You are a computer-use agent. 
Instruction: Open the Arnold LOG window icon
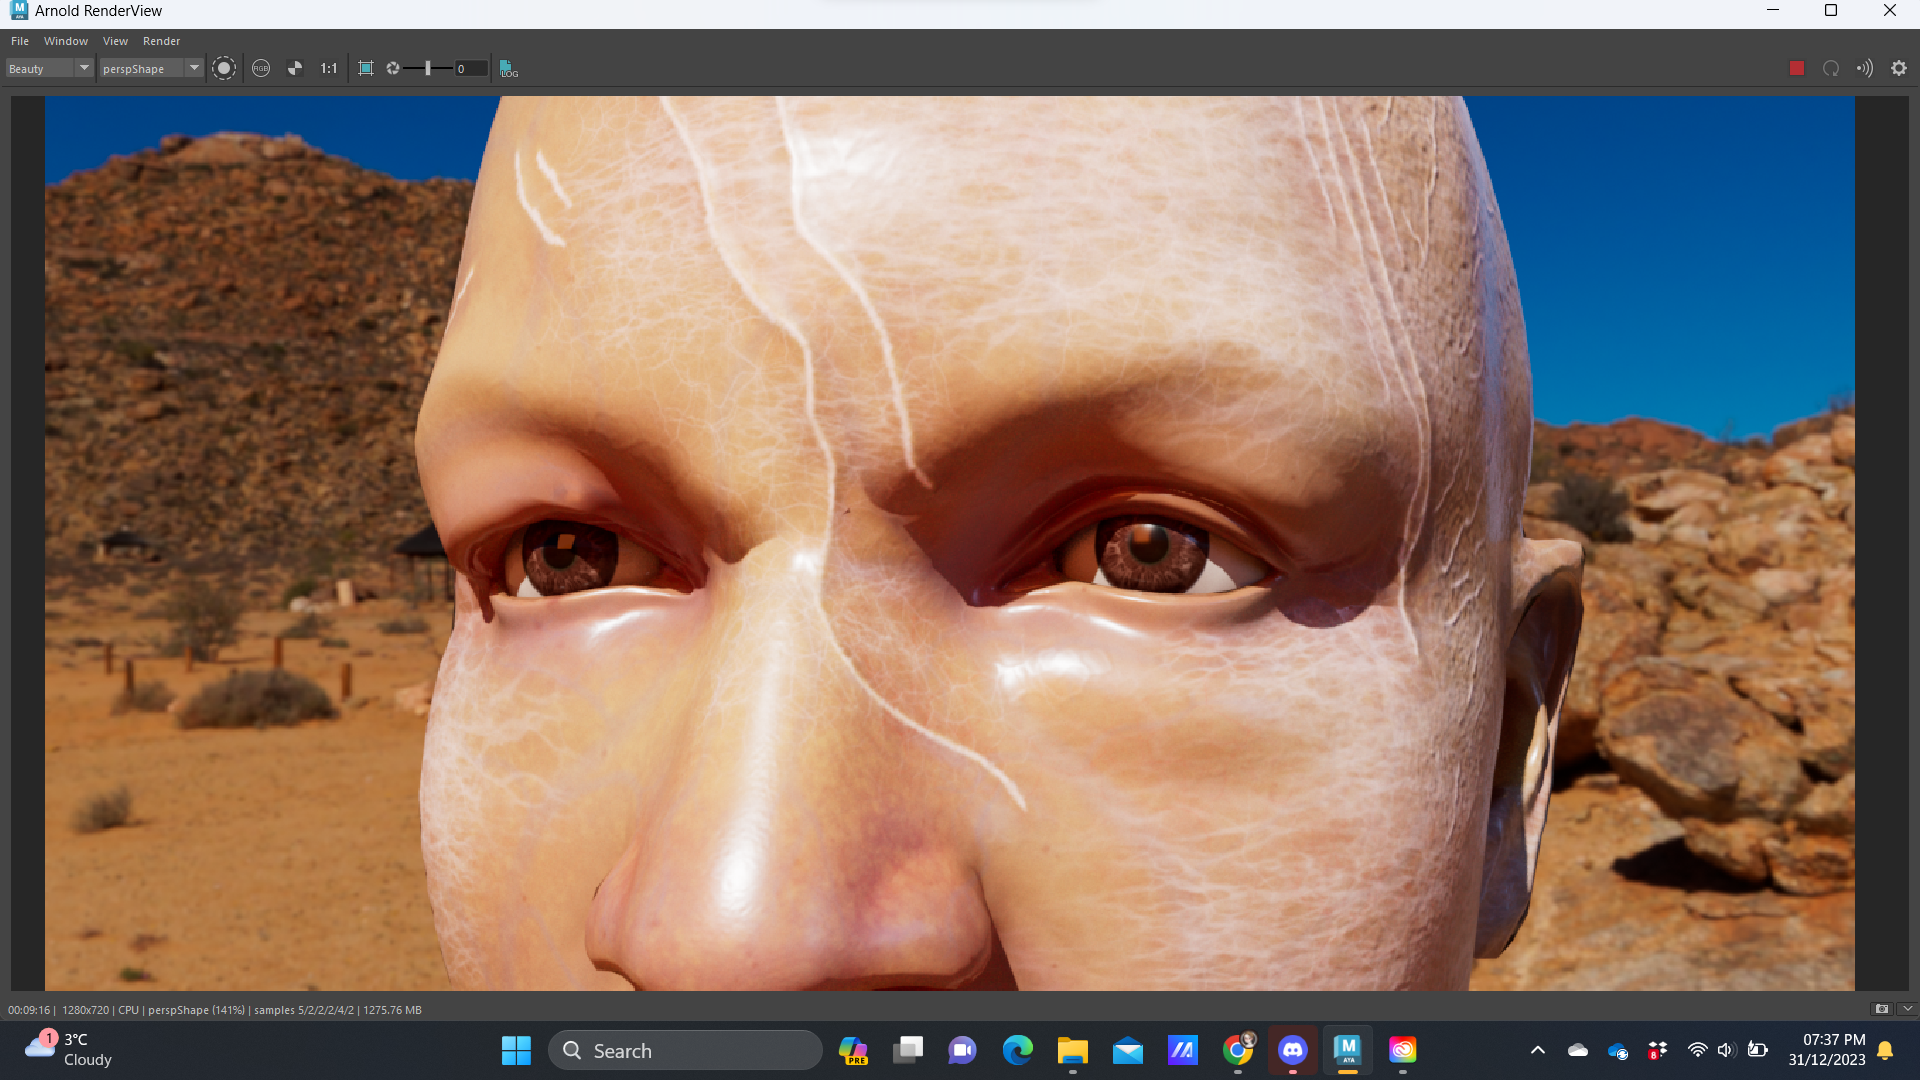509,68
